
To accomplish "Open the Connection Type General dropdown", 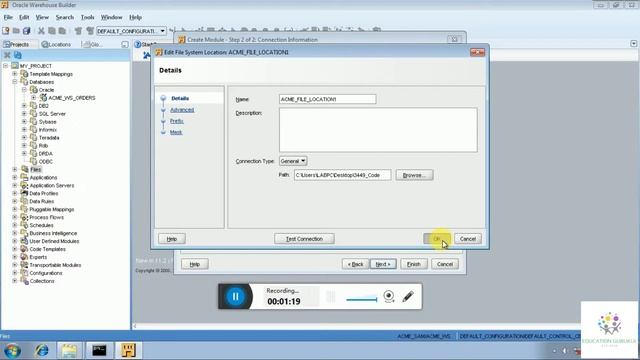I will point(293,161).
